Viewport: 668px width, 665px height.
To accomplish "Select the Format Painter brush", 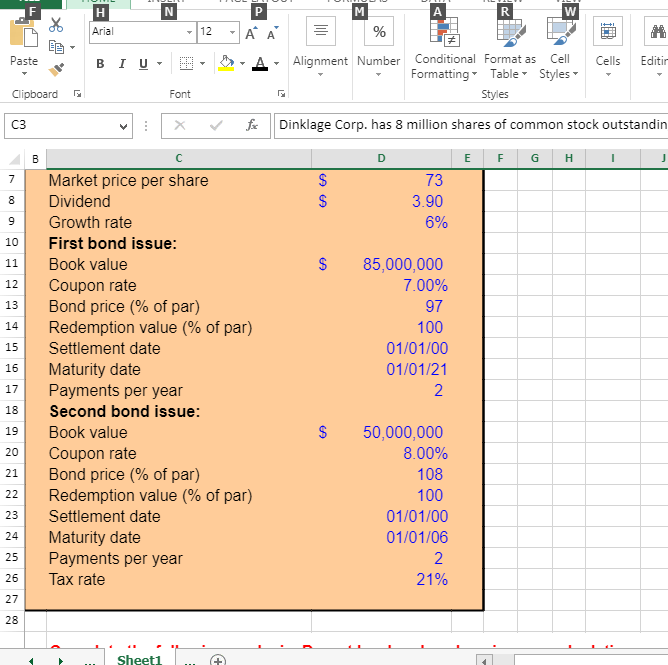I will [x=56, y=69].
